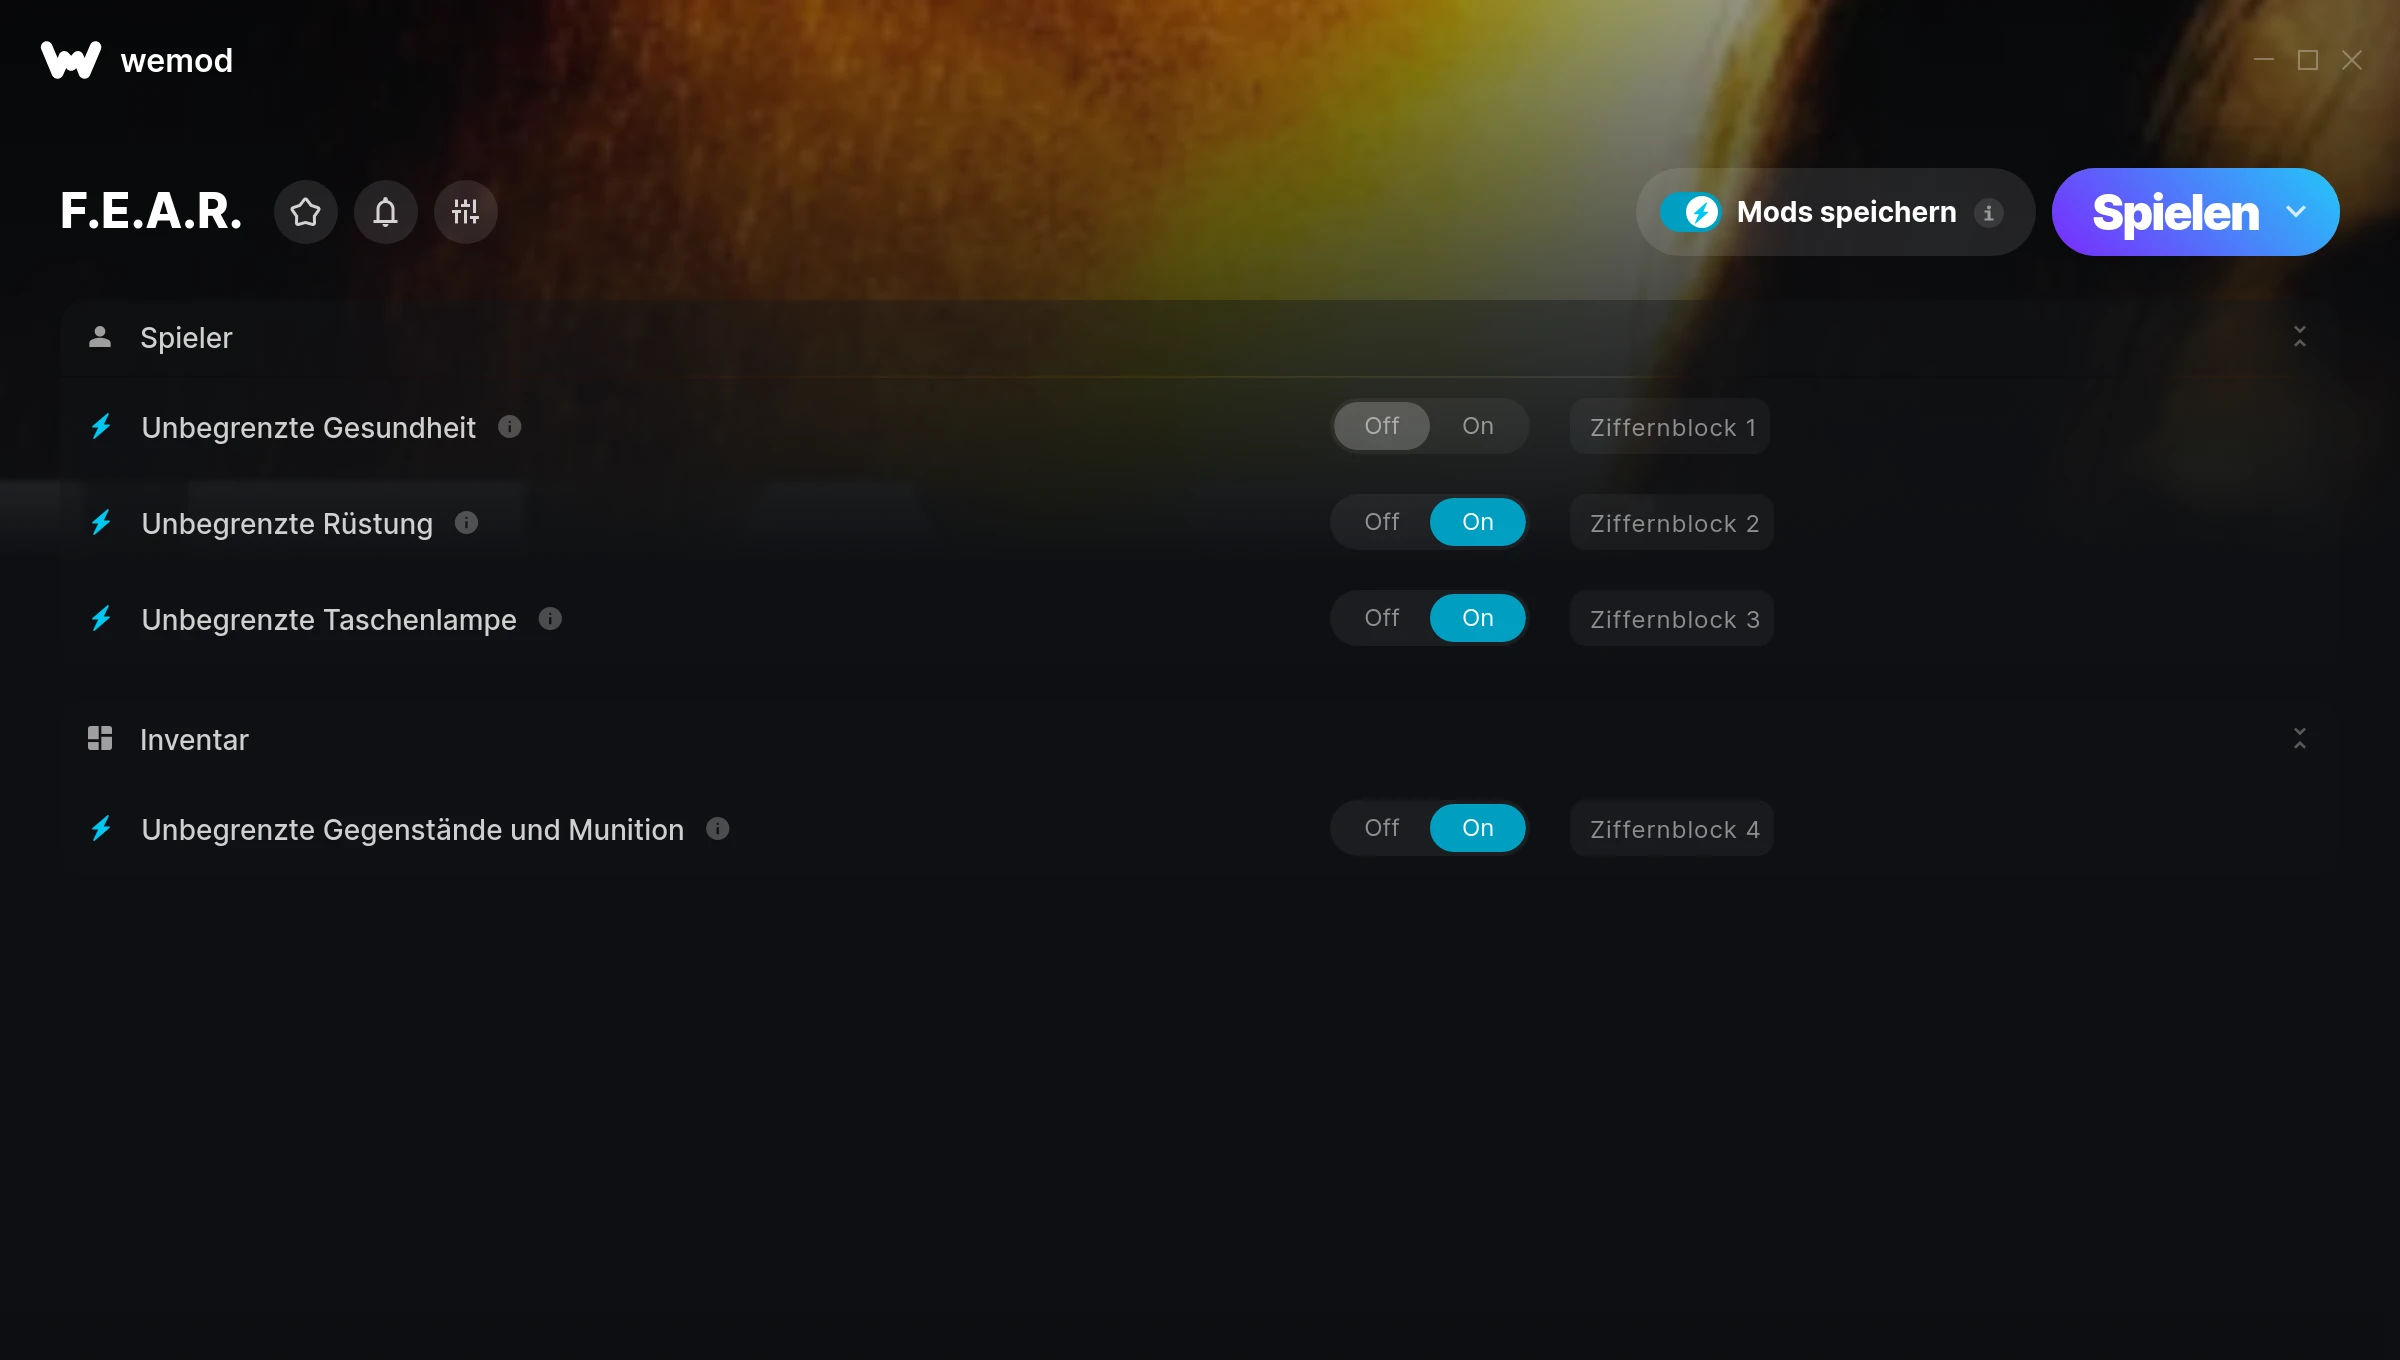Show info for Unbegrenzte Taschenlampe
The width and height of the screenshot is (2400, 1360).
click(550, 619)
